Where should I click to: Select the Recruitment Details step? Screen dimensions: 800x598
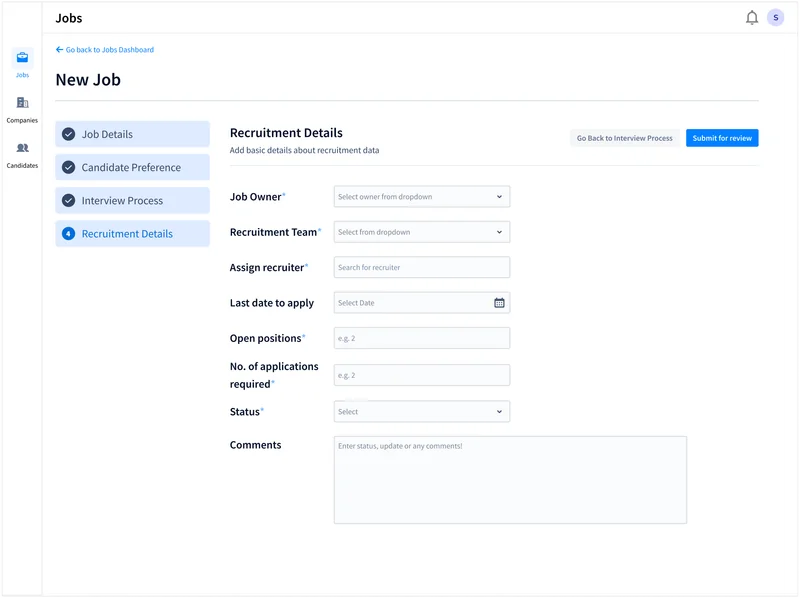tap(133, 234)
